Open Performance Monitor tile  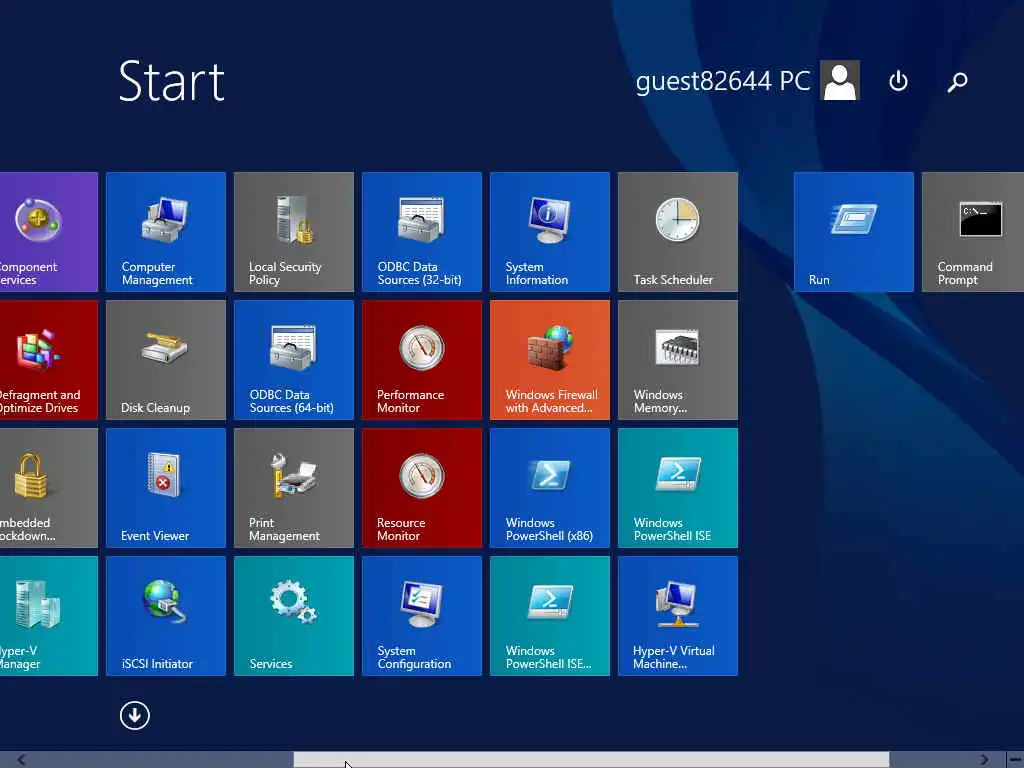coord(422,360)
